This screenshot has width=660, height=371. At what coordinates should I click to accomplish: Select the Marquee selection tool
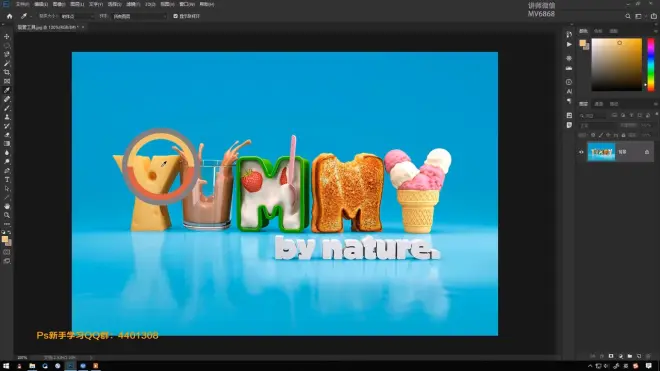point(7,45)
